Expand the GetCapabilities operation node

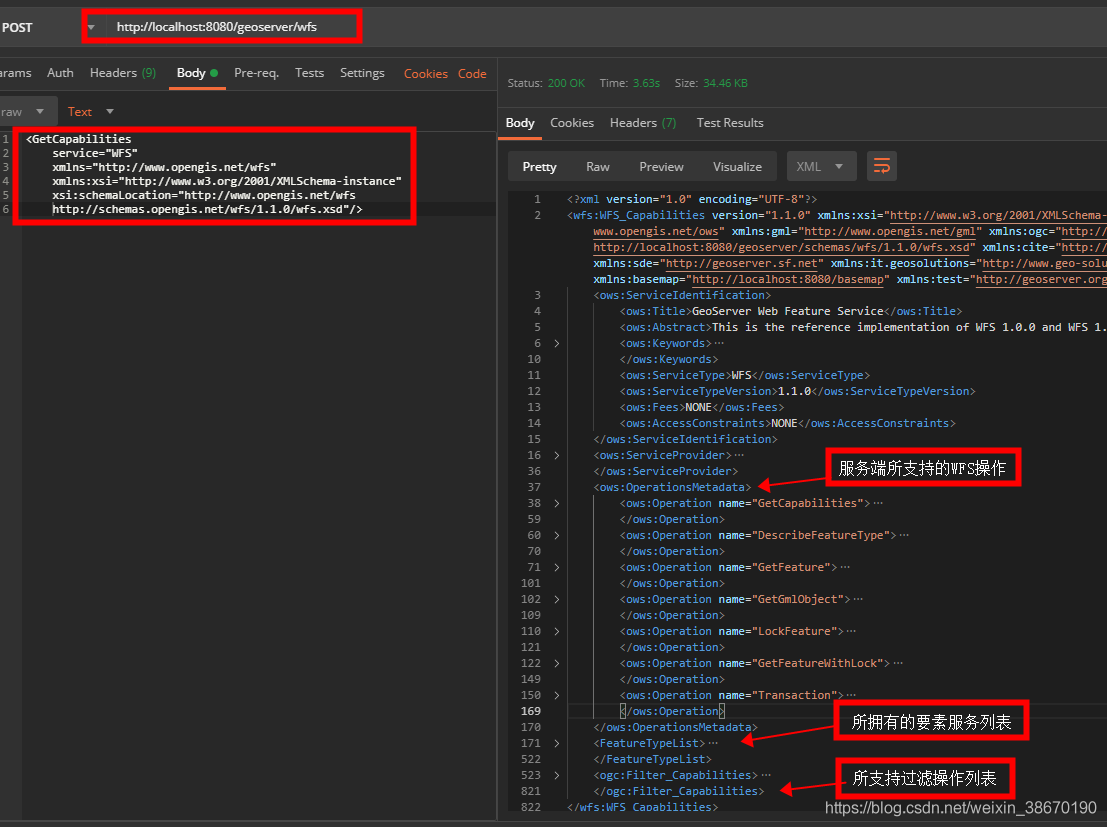click(557, 503)
